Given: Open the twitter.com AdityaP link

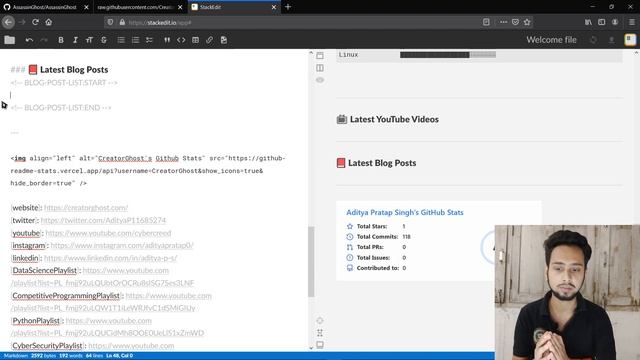Looking at the screenshot, I should coord(103,220).
